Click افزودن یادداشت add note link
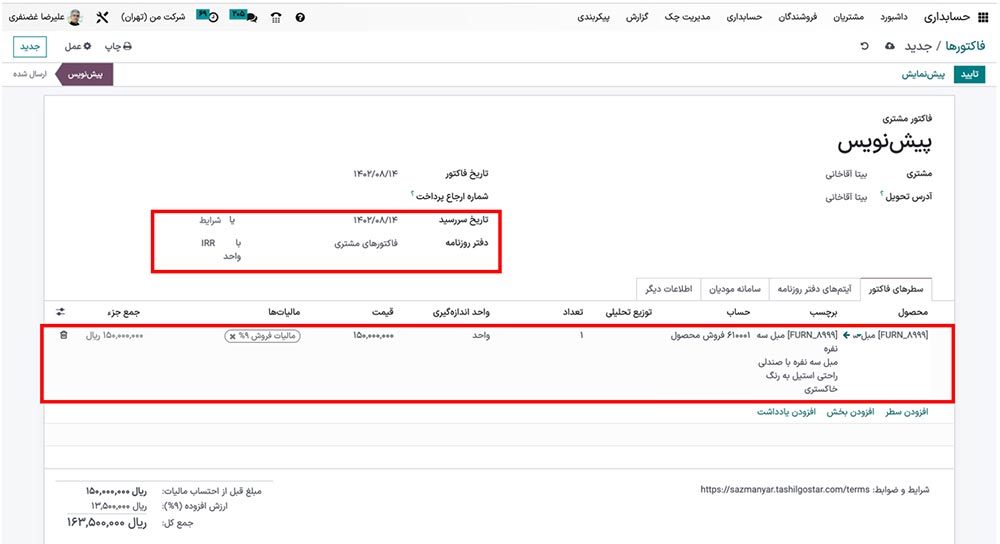1000x544 pixels. pyautogui.click(x=786, y=412)
